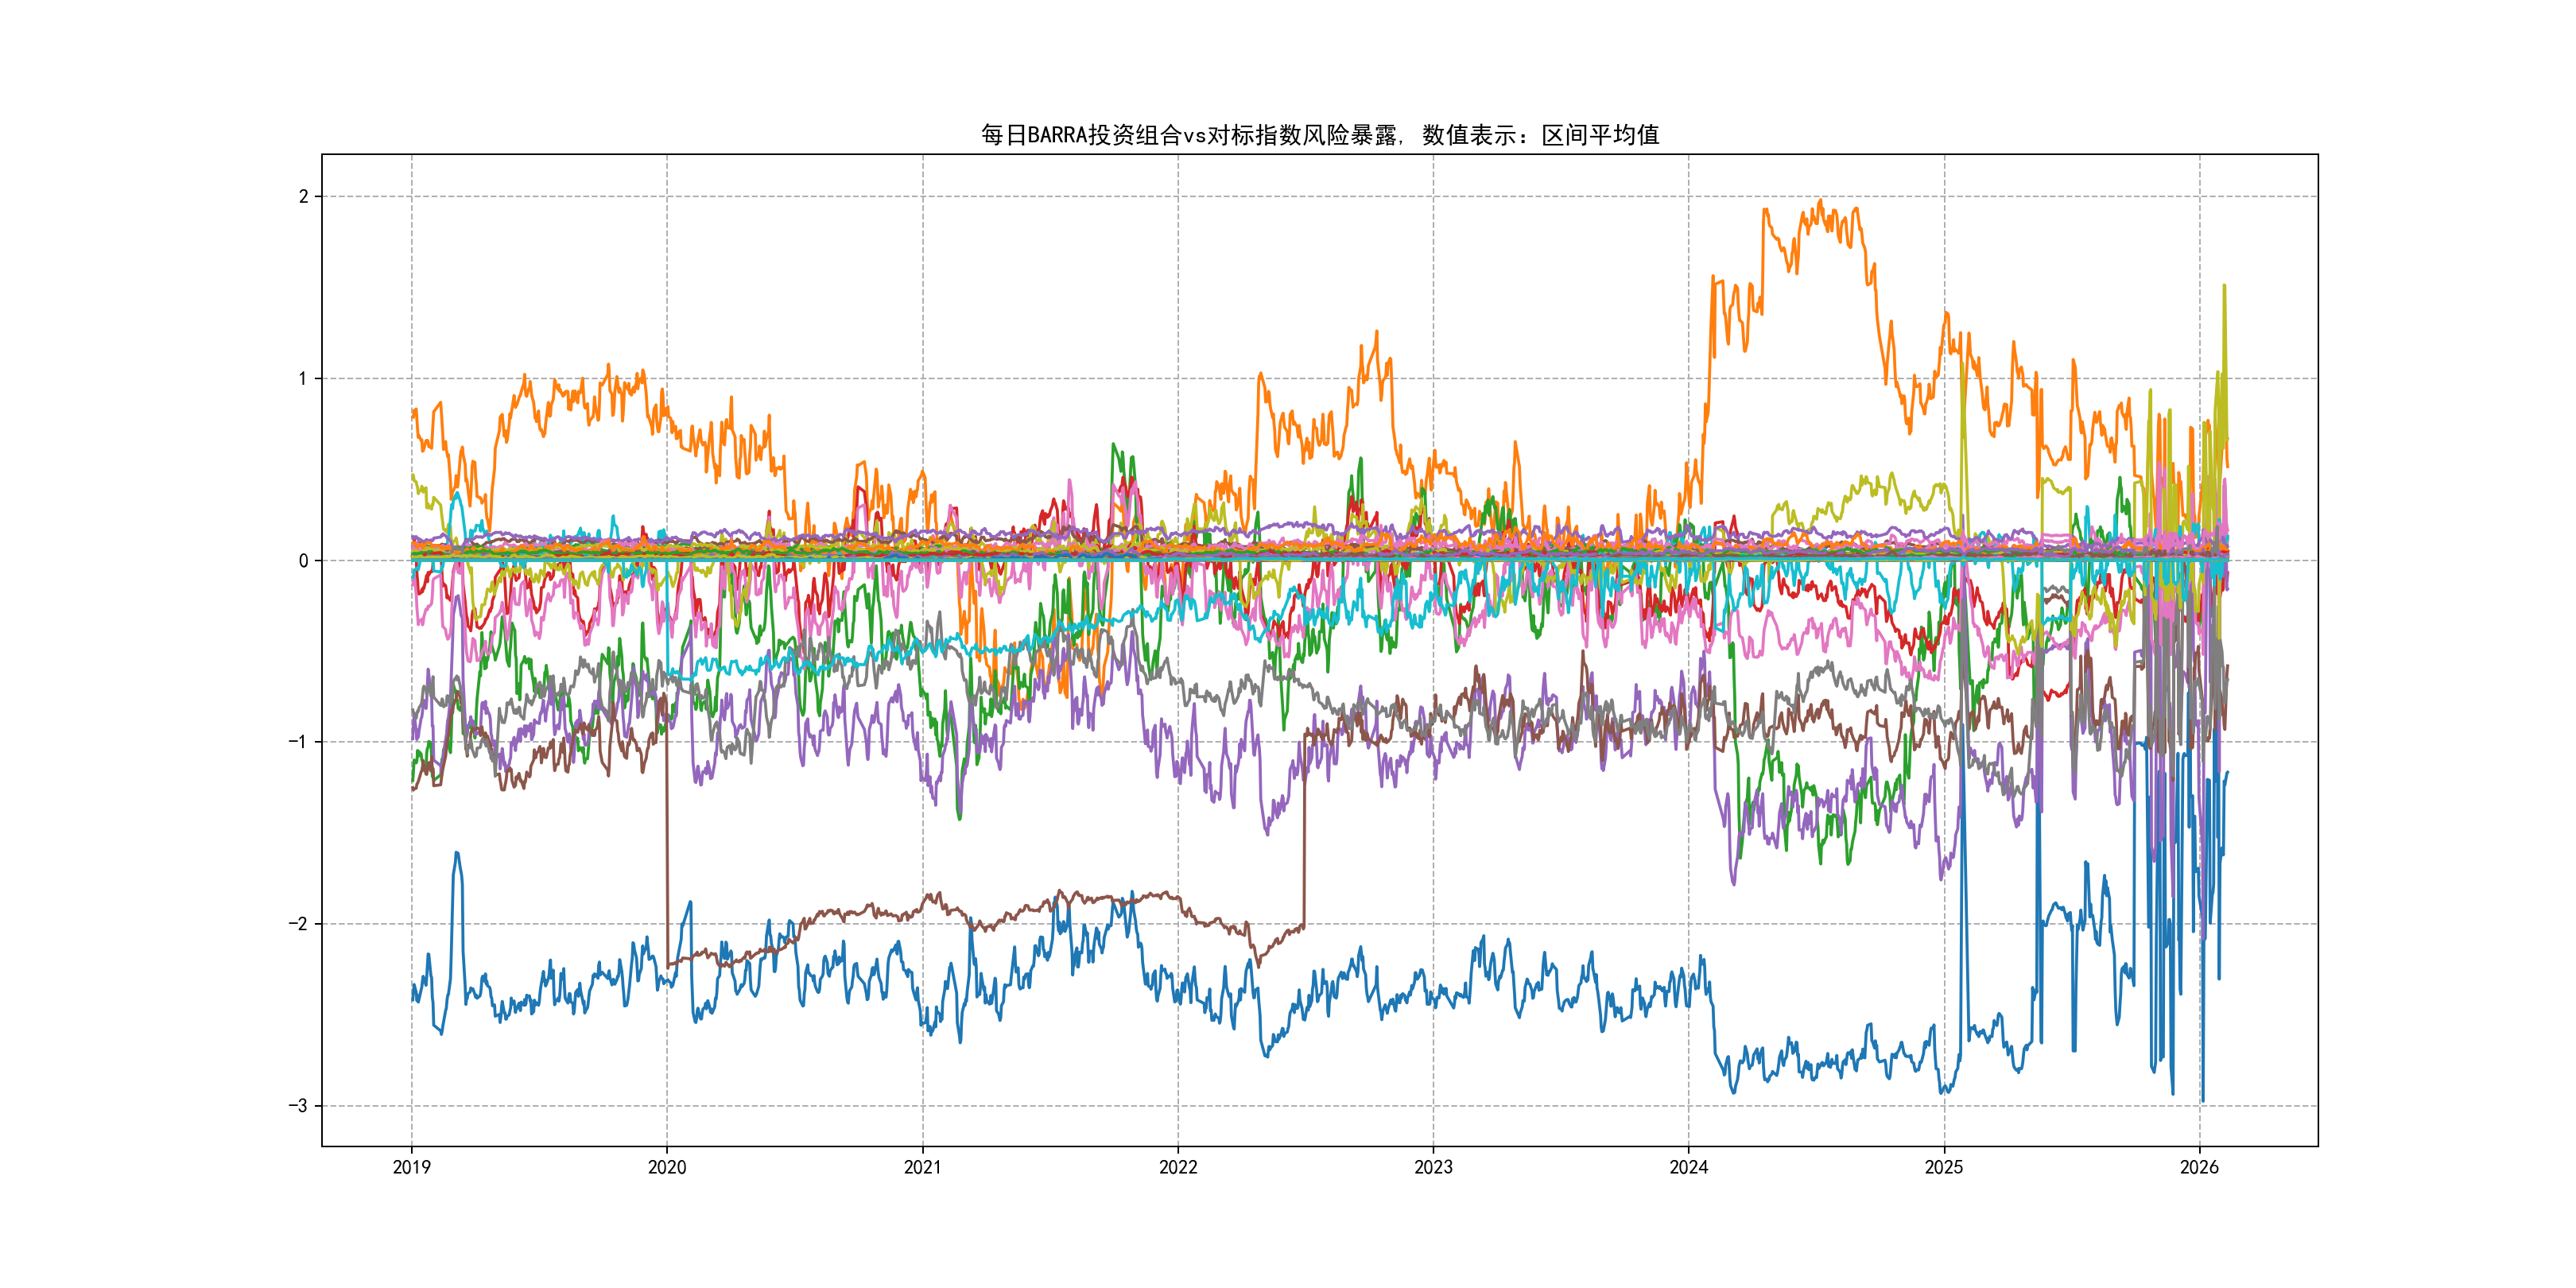
Task: Click the yellow-green spike peak near 2026
Action: [x=2224, y=287]
